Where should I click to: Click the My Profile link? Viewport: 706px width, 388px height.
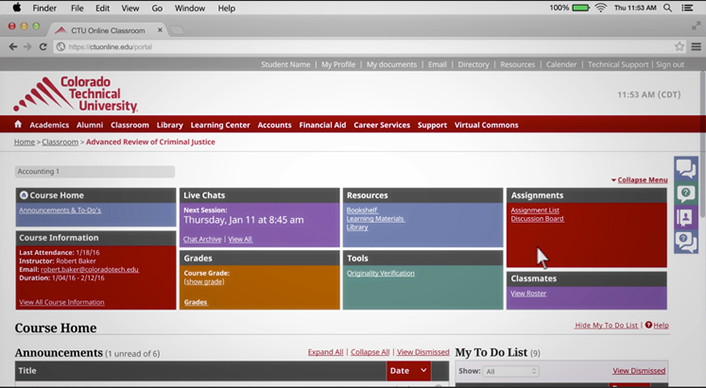tap(338, 64)
